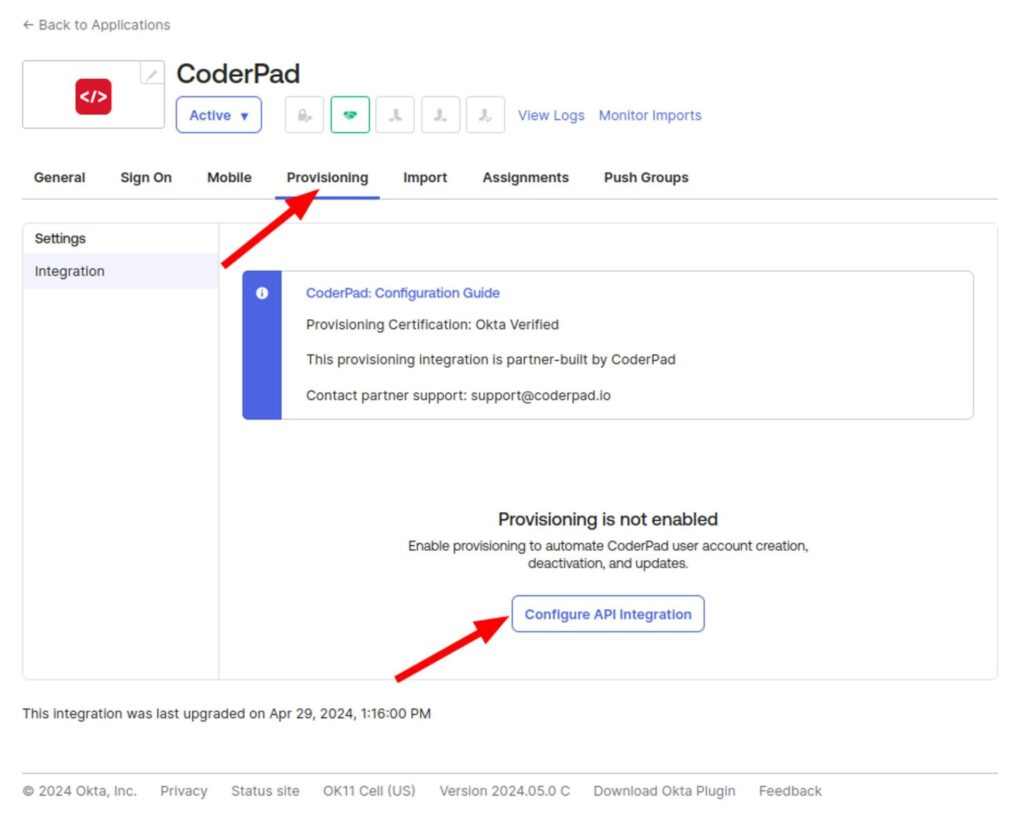Select the Settings section header

point(60,239)
